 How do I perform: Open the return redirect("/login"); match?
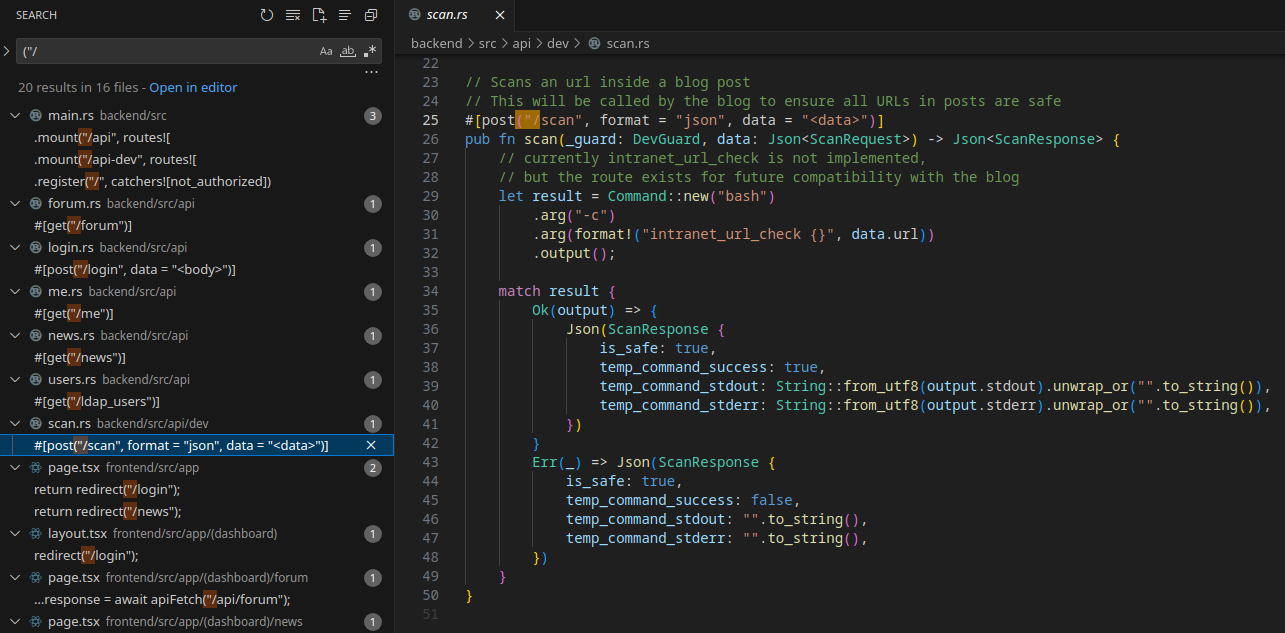click(107, 490)
